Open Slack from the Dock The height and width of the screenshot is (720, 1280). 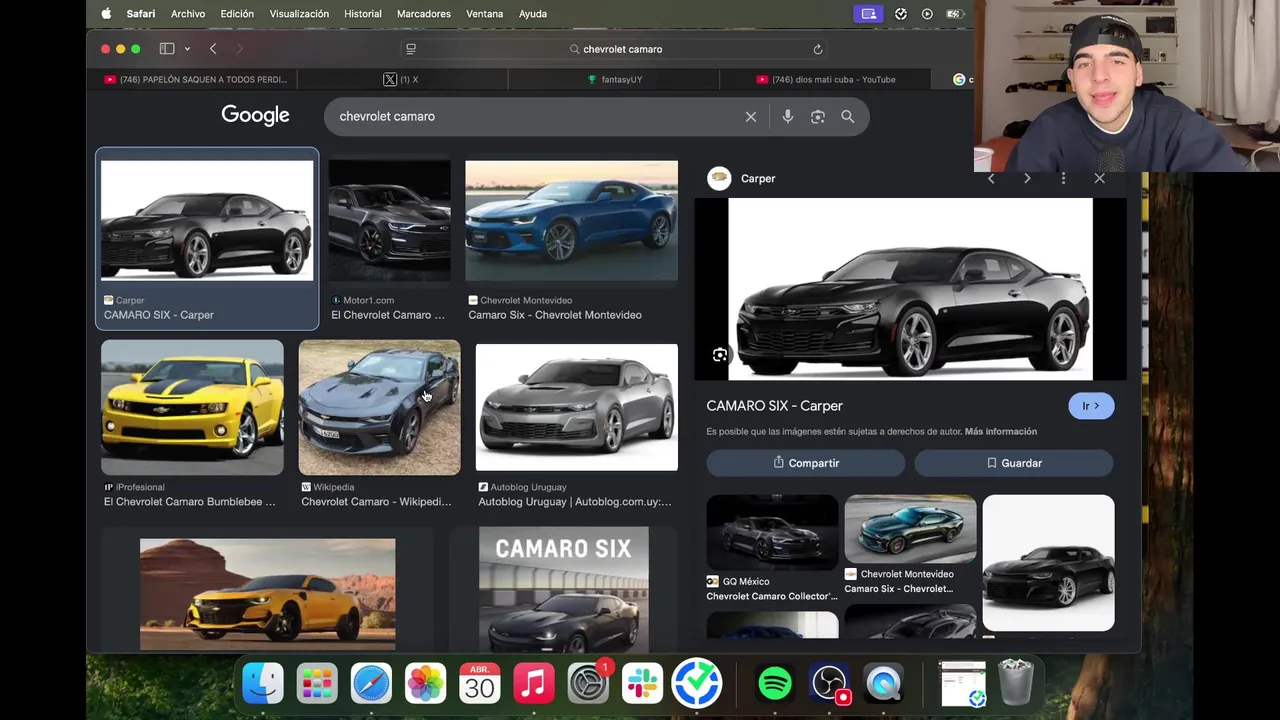(x=642, y=684)
